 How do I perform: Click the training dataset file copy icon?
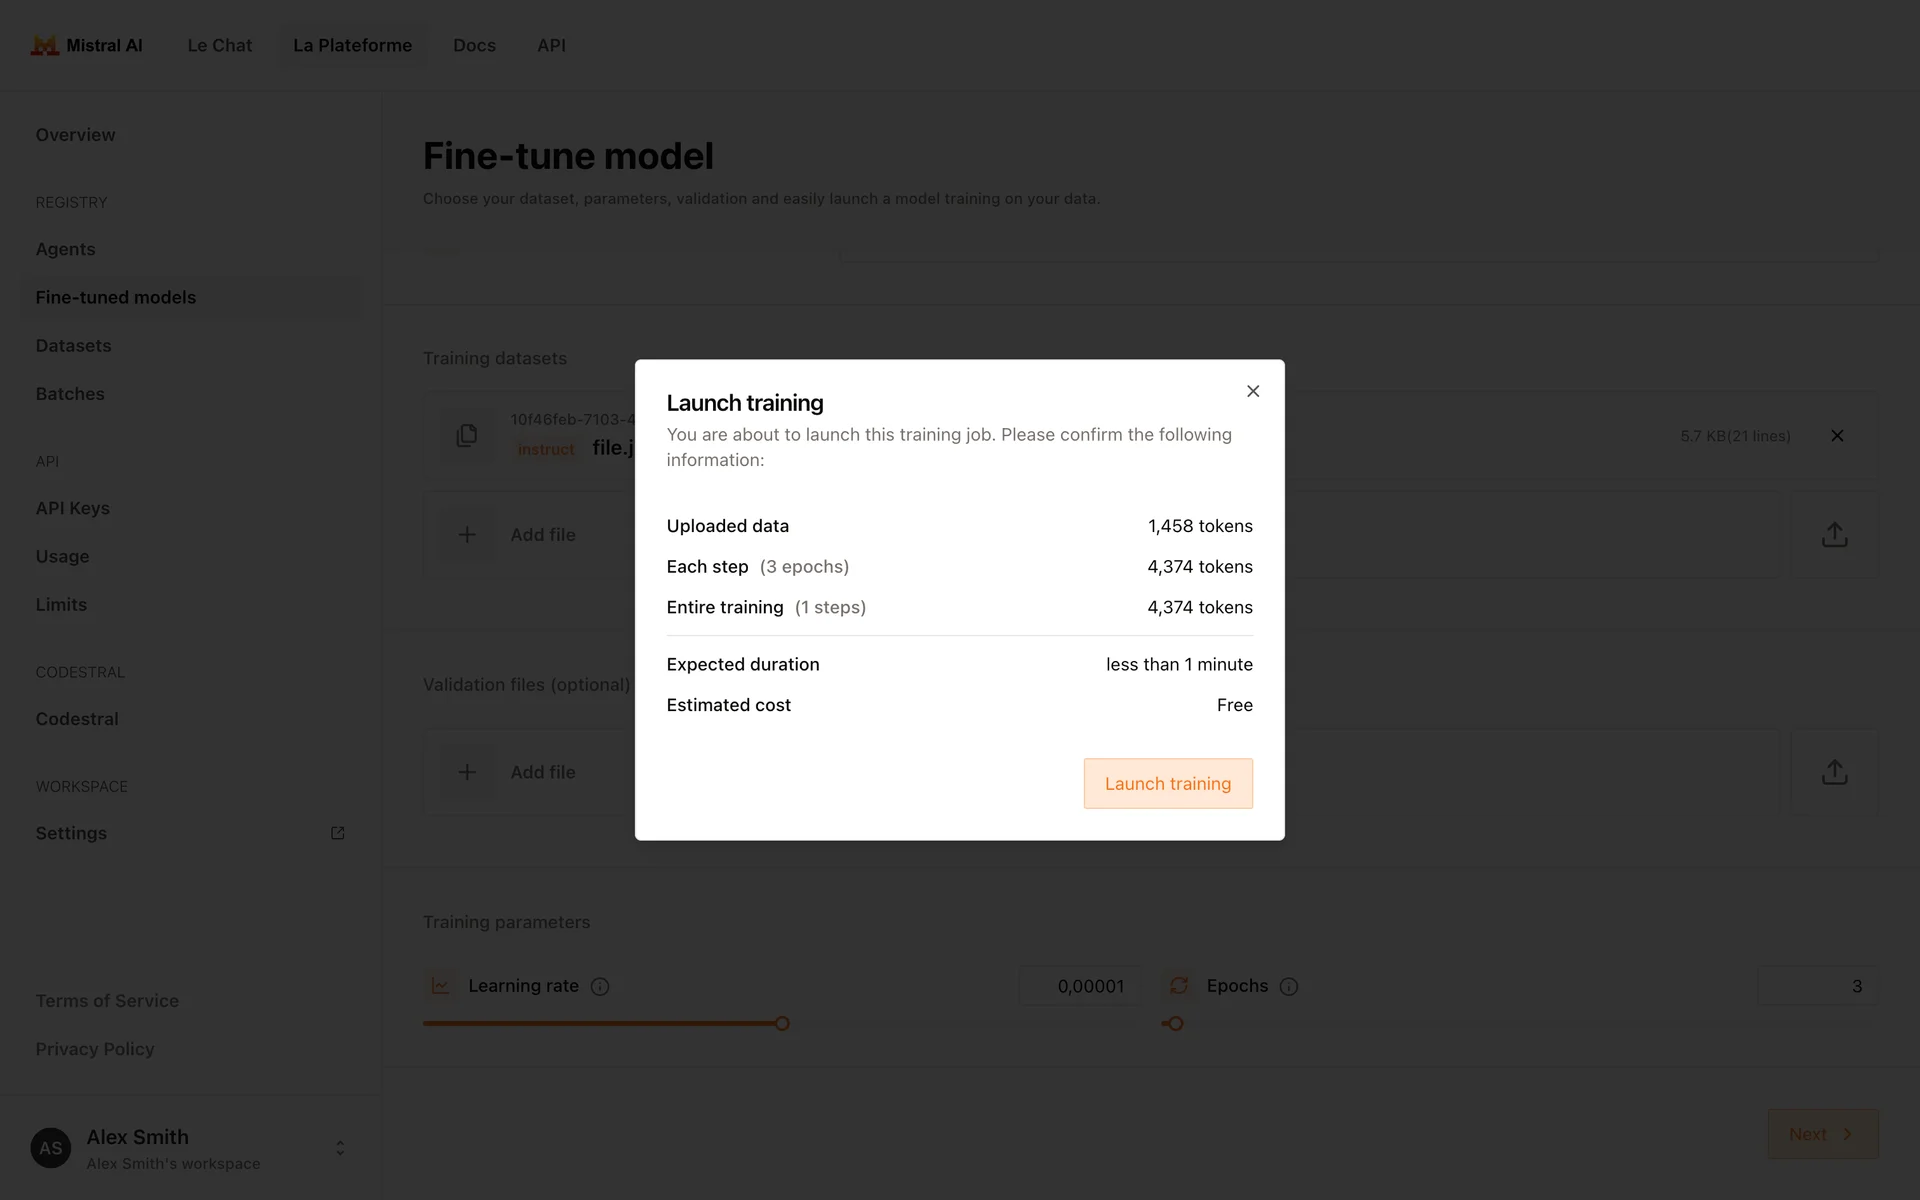[x=467, y=436]
